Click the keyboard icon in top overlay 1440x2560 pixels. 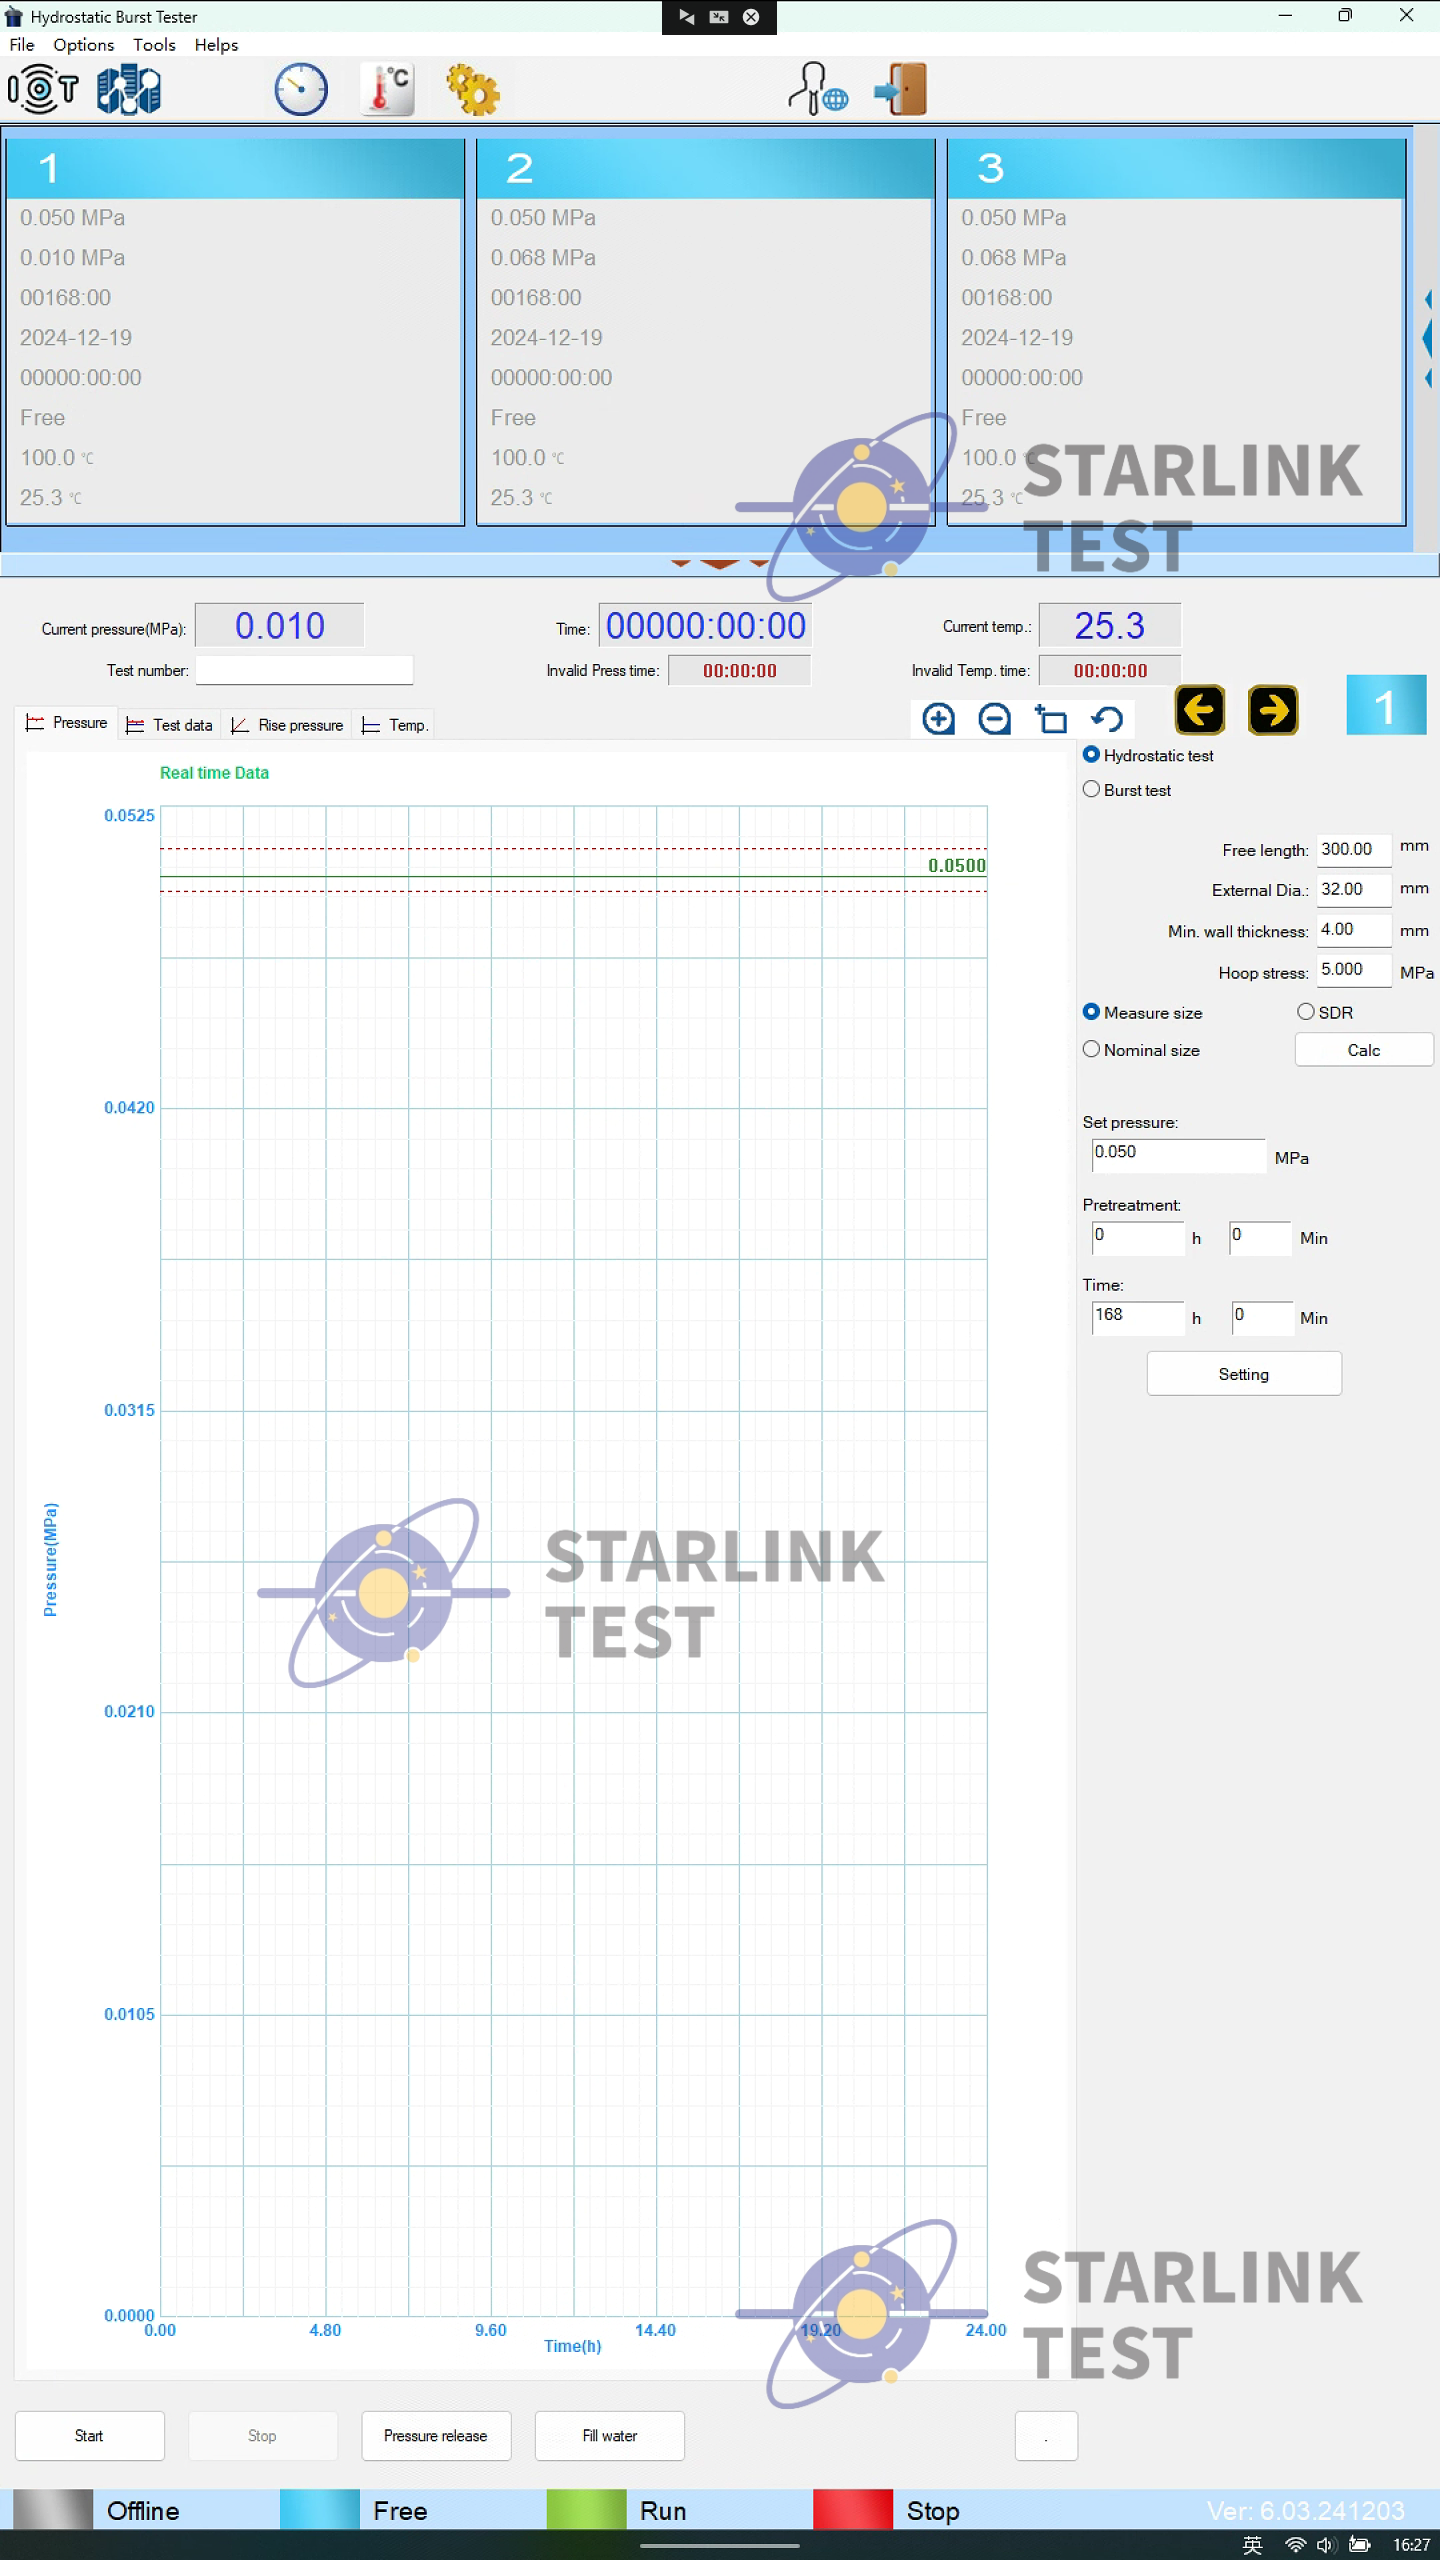pos(719,17)
